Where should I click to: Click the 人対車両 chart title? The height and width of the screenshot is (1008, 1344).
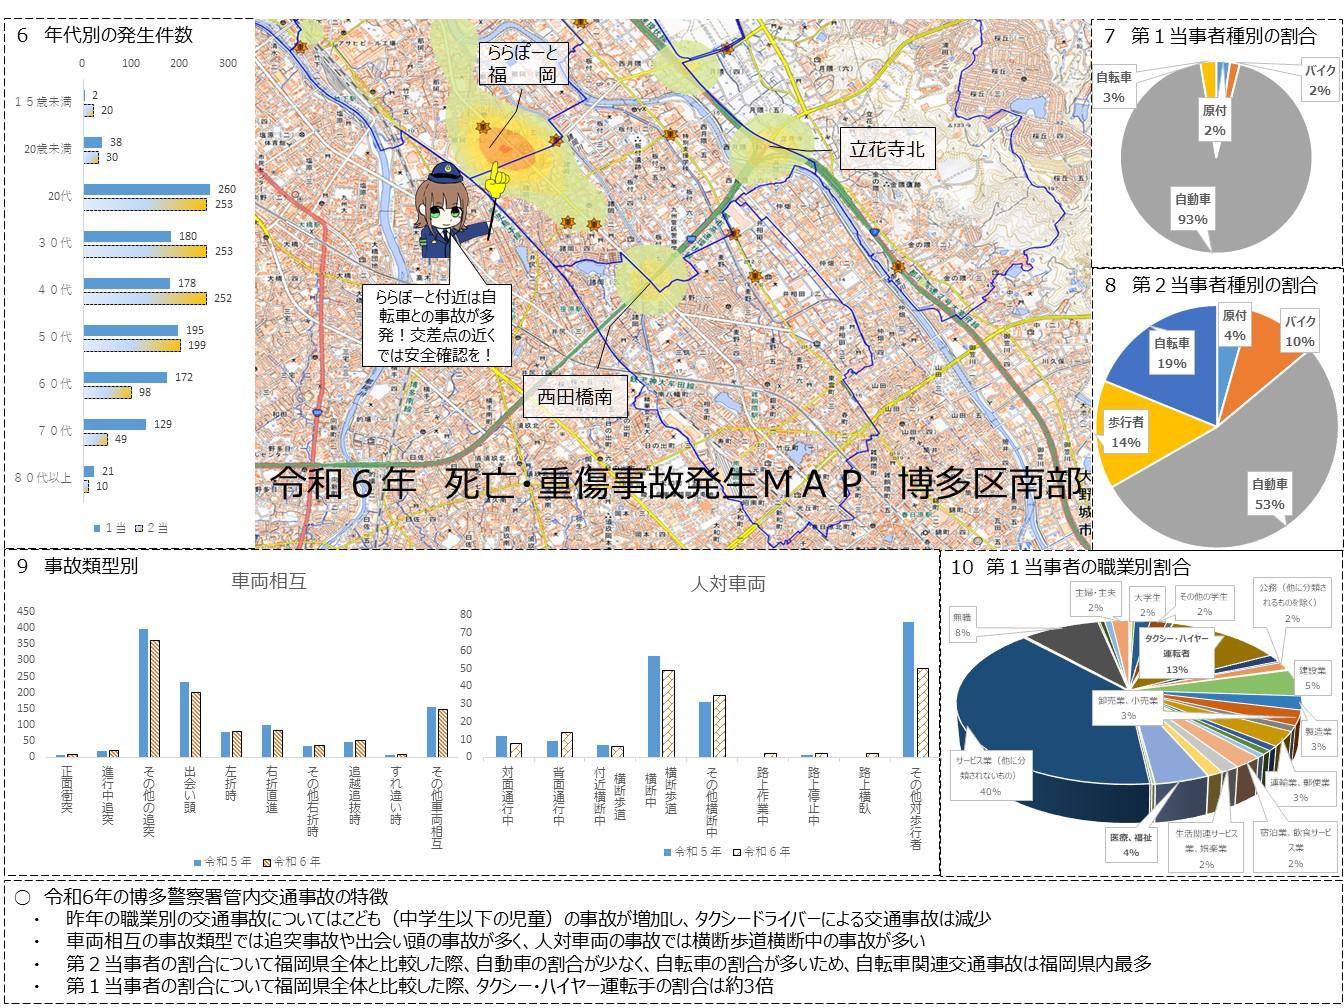pyautogui.click(x=727, y=584)
